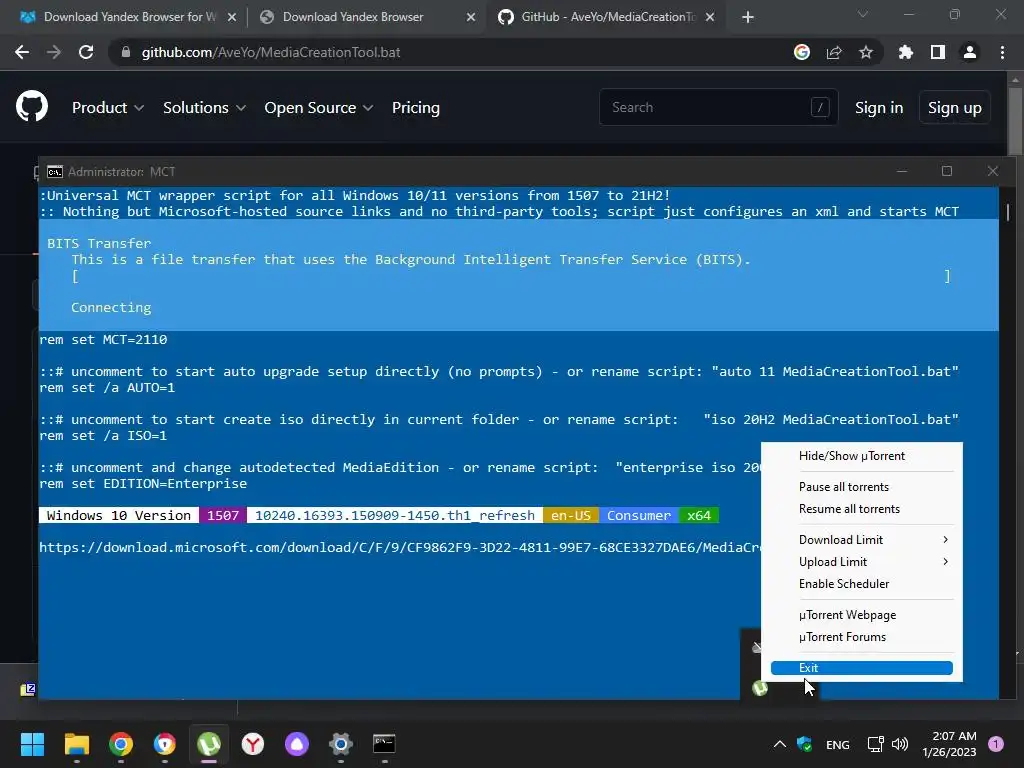Open Settings gear from taskbar

click(341, 744)
